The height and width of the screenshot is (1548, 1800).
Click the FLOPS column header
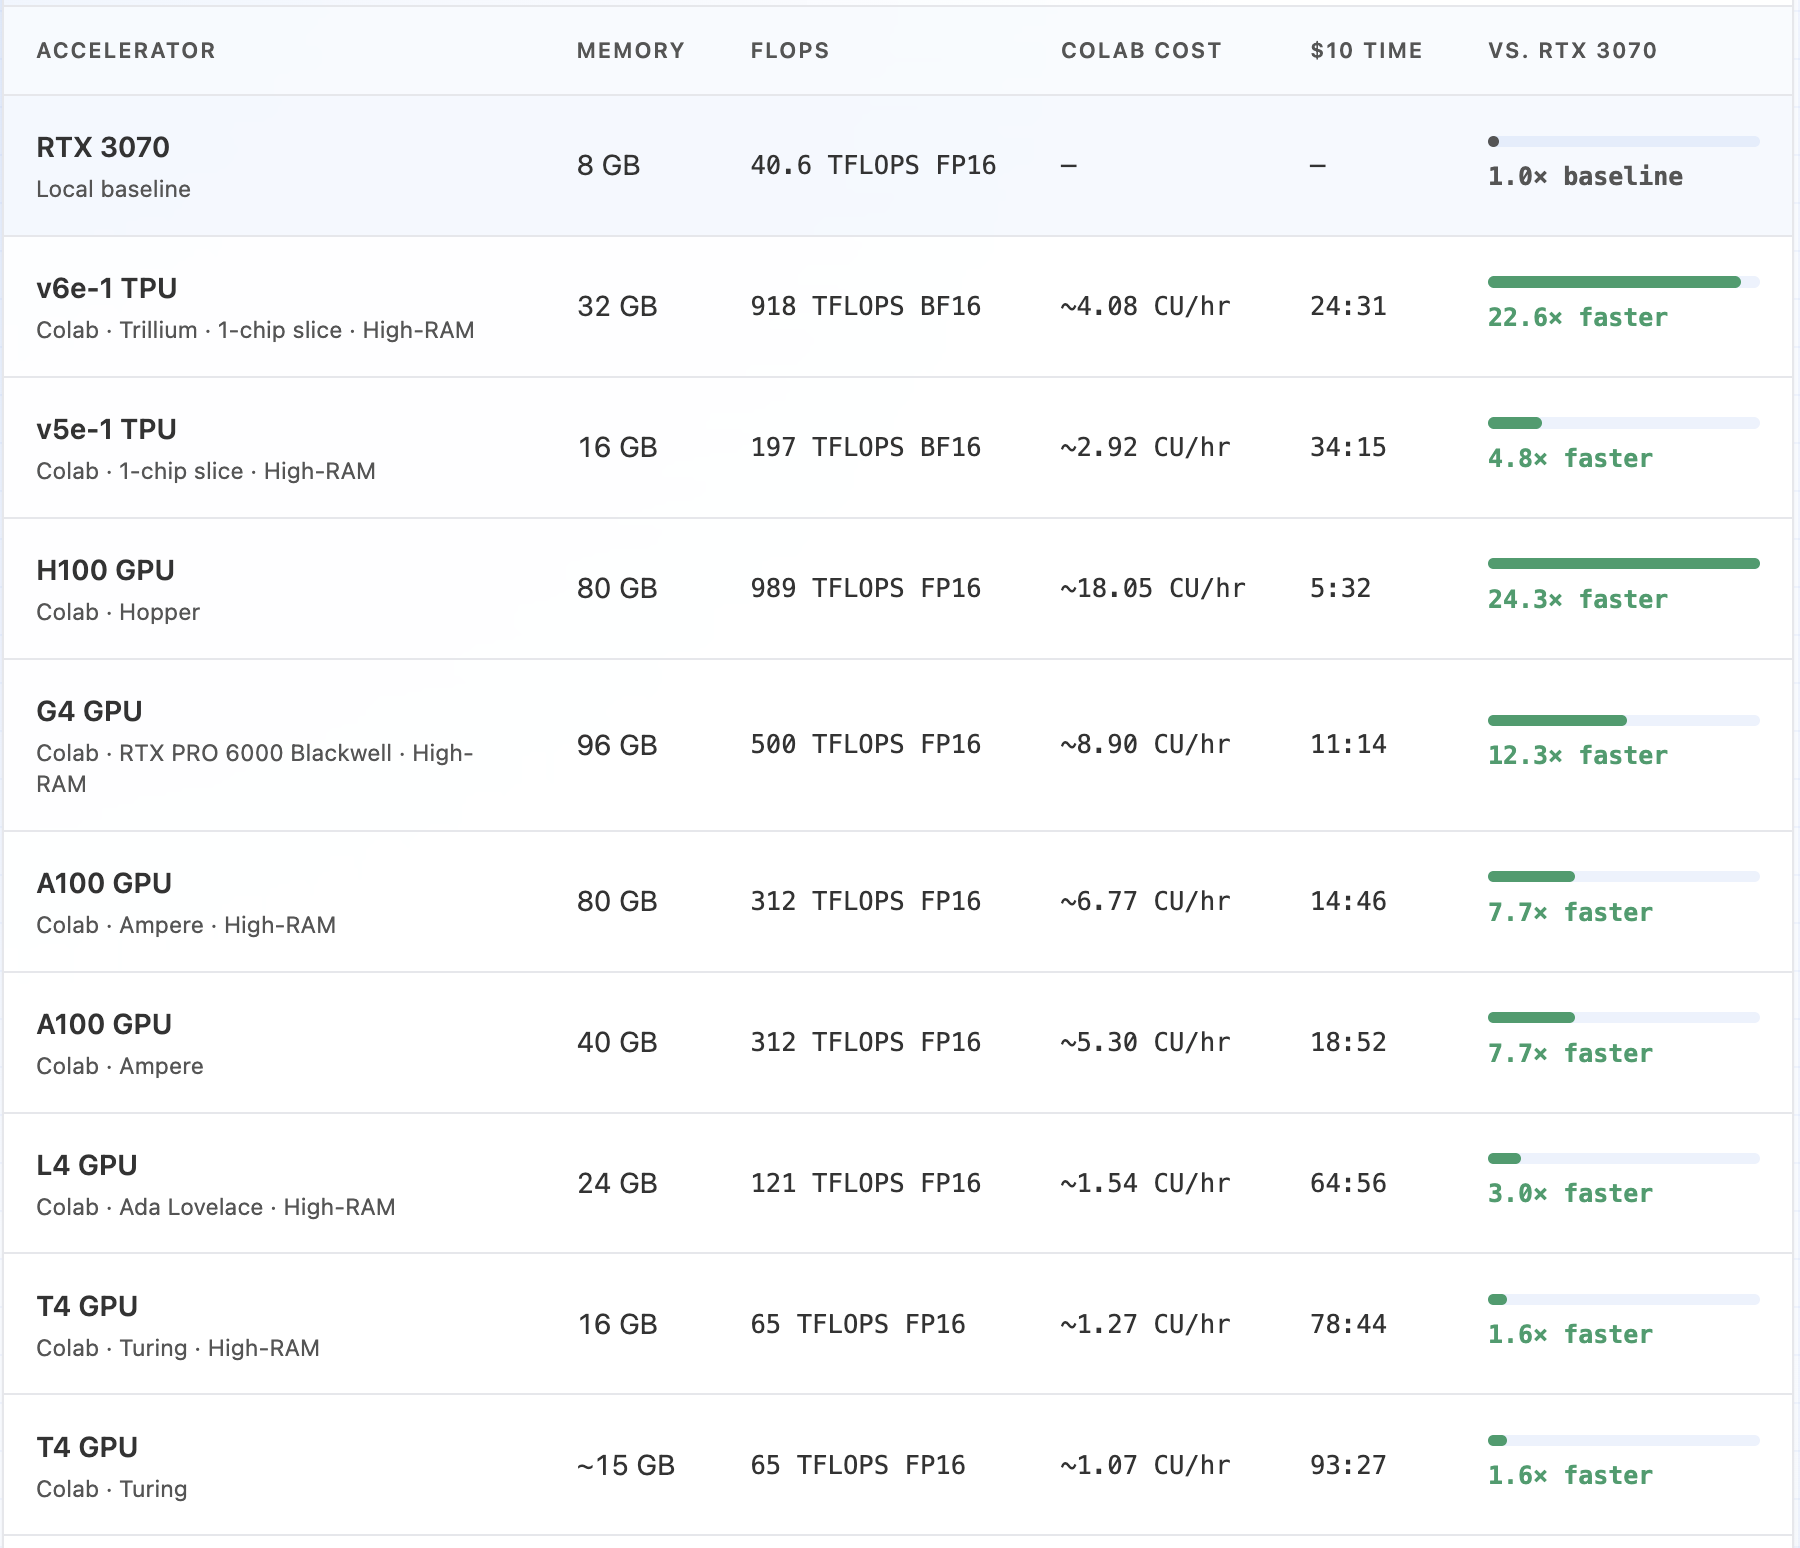point(790,51)
